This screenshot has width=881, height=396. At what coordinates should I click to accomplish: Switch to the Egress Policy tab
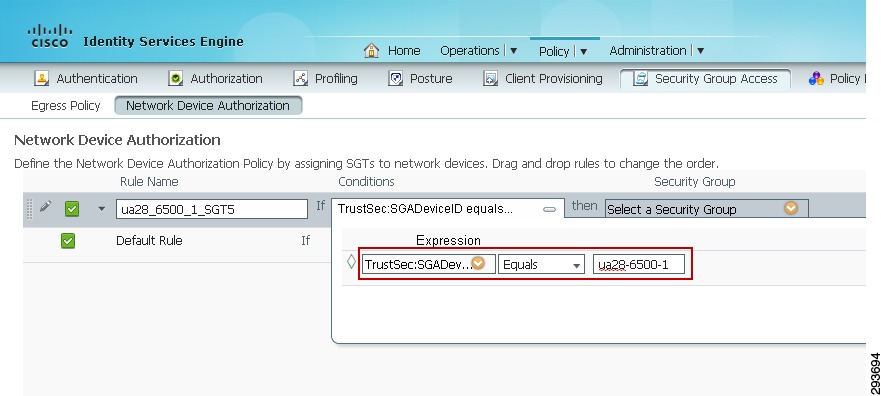click(x=66, y=106)
